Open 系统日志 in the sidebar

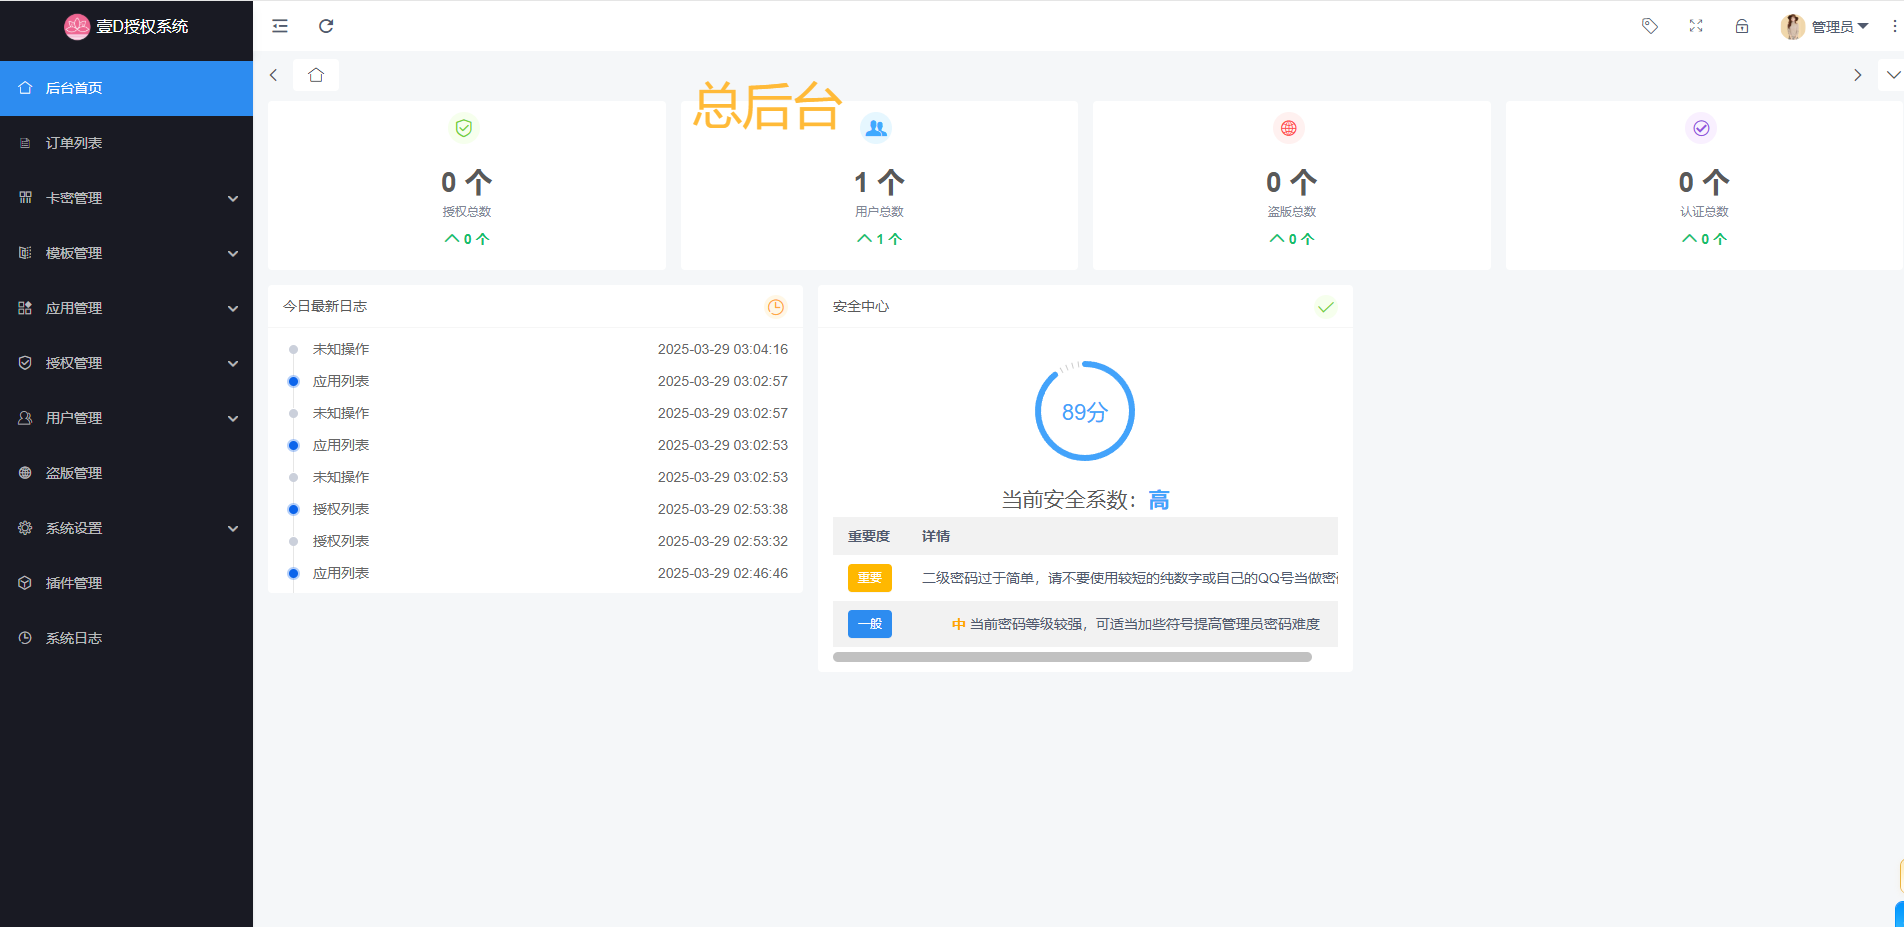tap(73, 637)
